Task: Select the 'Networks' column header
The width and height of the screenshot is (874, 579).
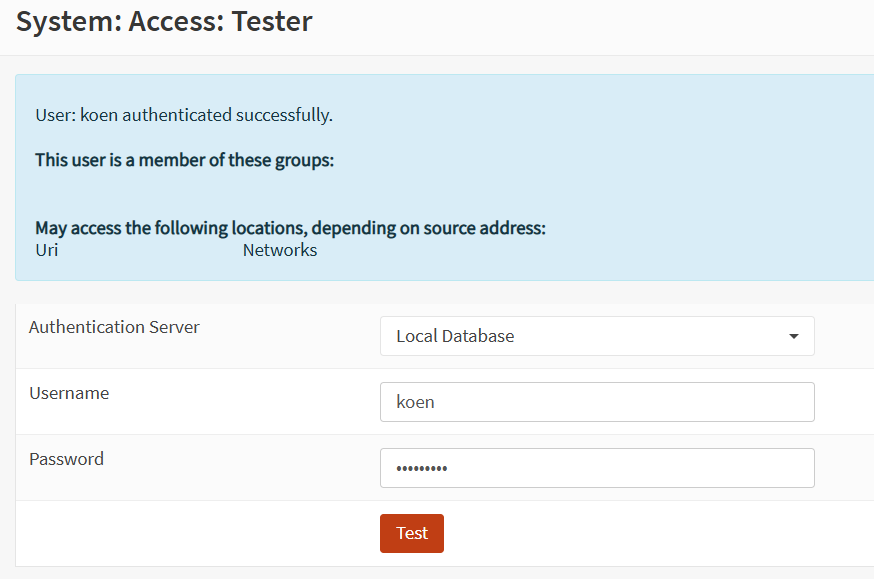Action: (x=280, y=250)
